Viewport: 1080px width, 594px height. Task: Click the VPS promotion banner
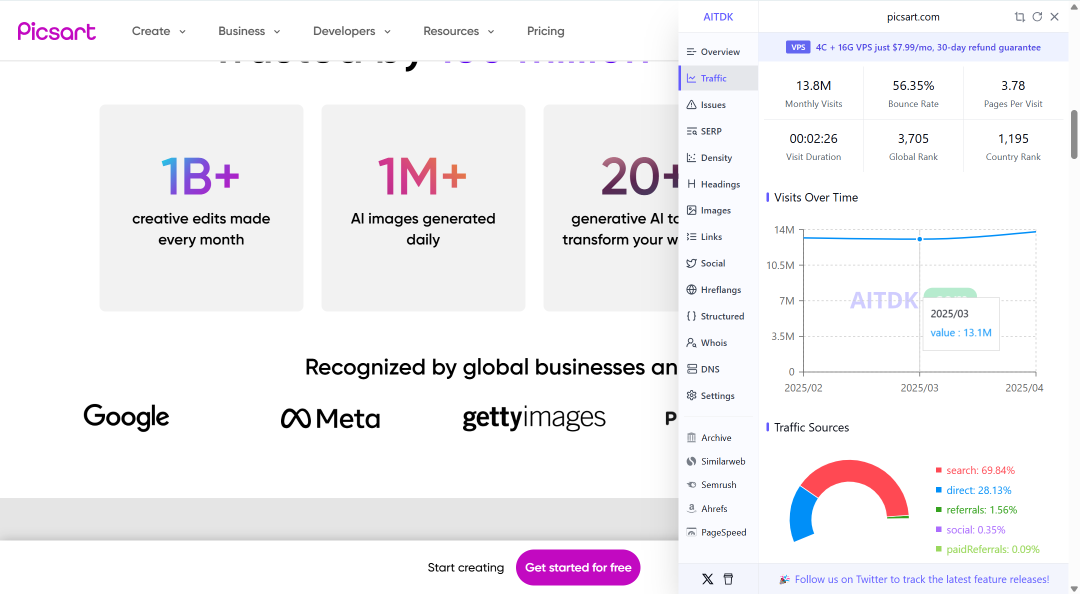tap(913, 47)
